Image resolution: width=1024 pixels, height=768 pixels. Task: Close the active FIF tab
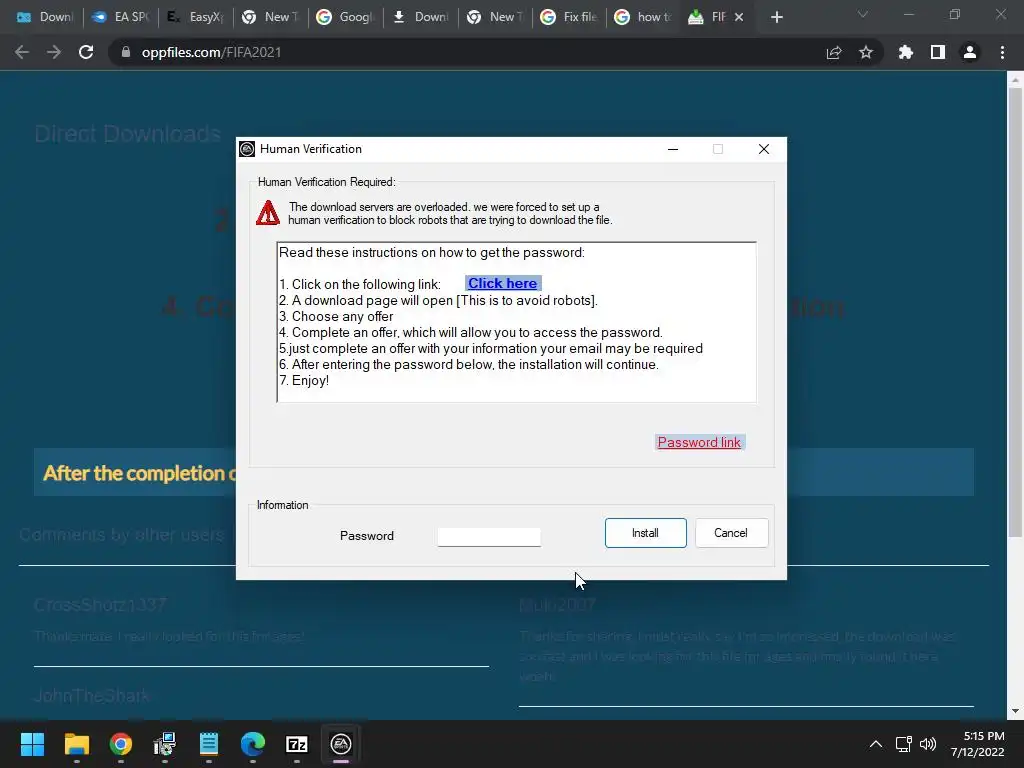click(739, 17)
